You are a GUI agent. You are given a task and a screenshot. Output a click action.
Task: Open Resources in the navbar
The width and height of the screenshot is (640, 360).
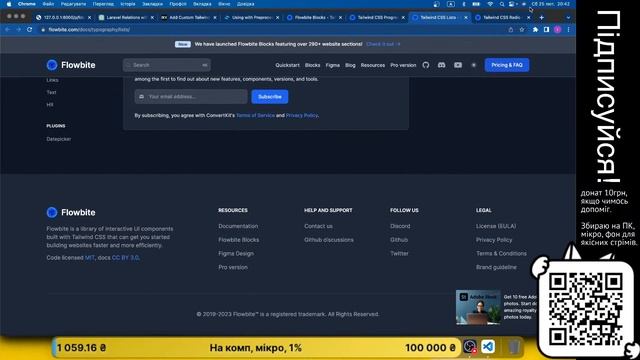(x=373, y=65)
